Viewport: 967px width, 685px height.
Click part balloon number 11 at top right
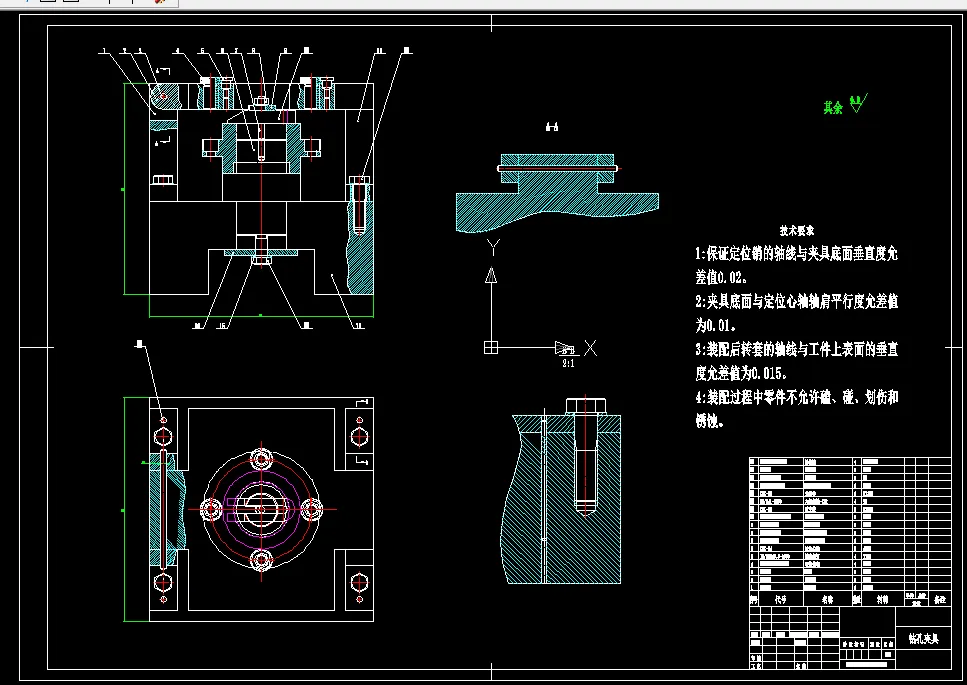click(x=379, y=51)
